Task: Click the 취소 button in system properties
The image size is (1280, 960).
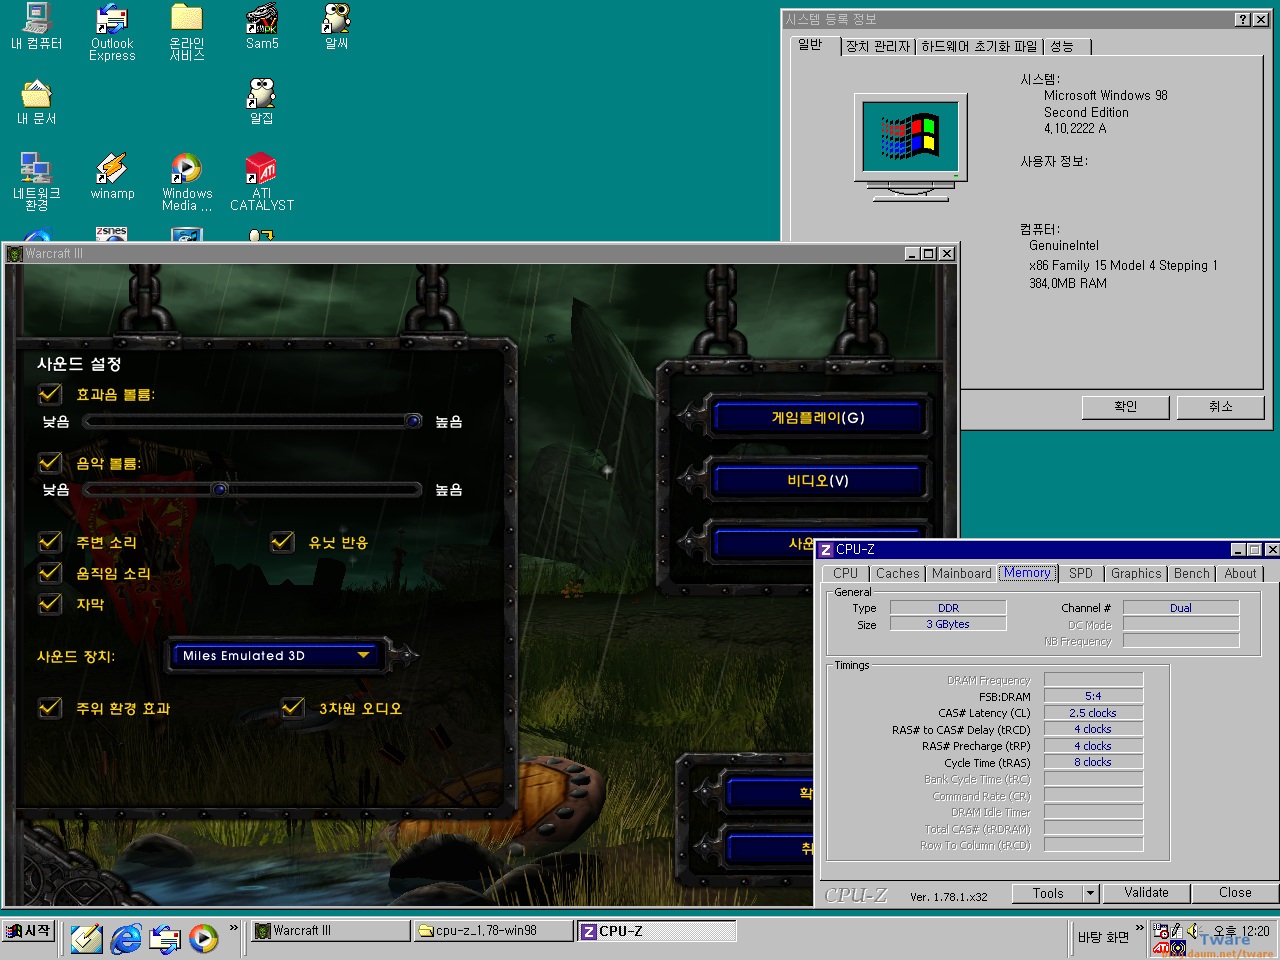Action: pyautogui.click(x=1221, y=407)
